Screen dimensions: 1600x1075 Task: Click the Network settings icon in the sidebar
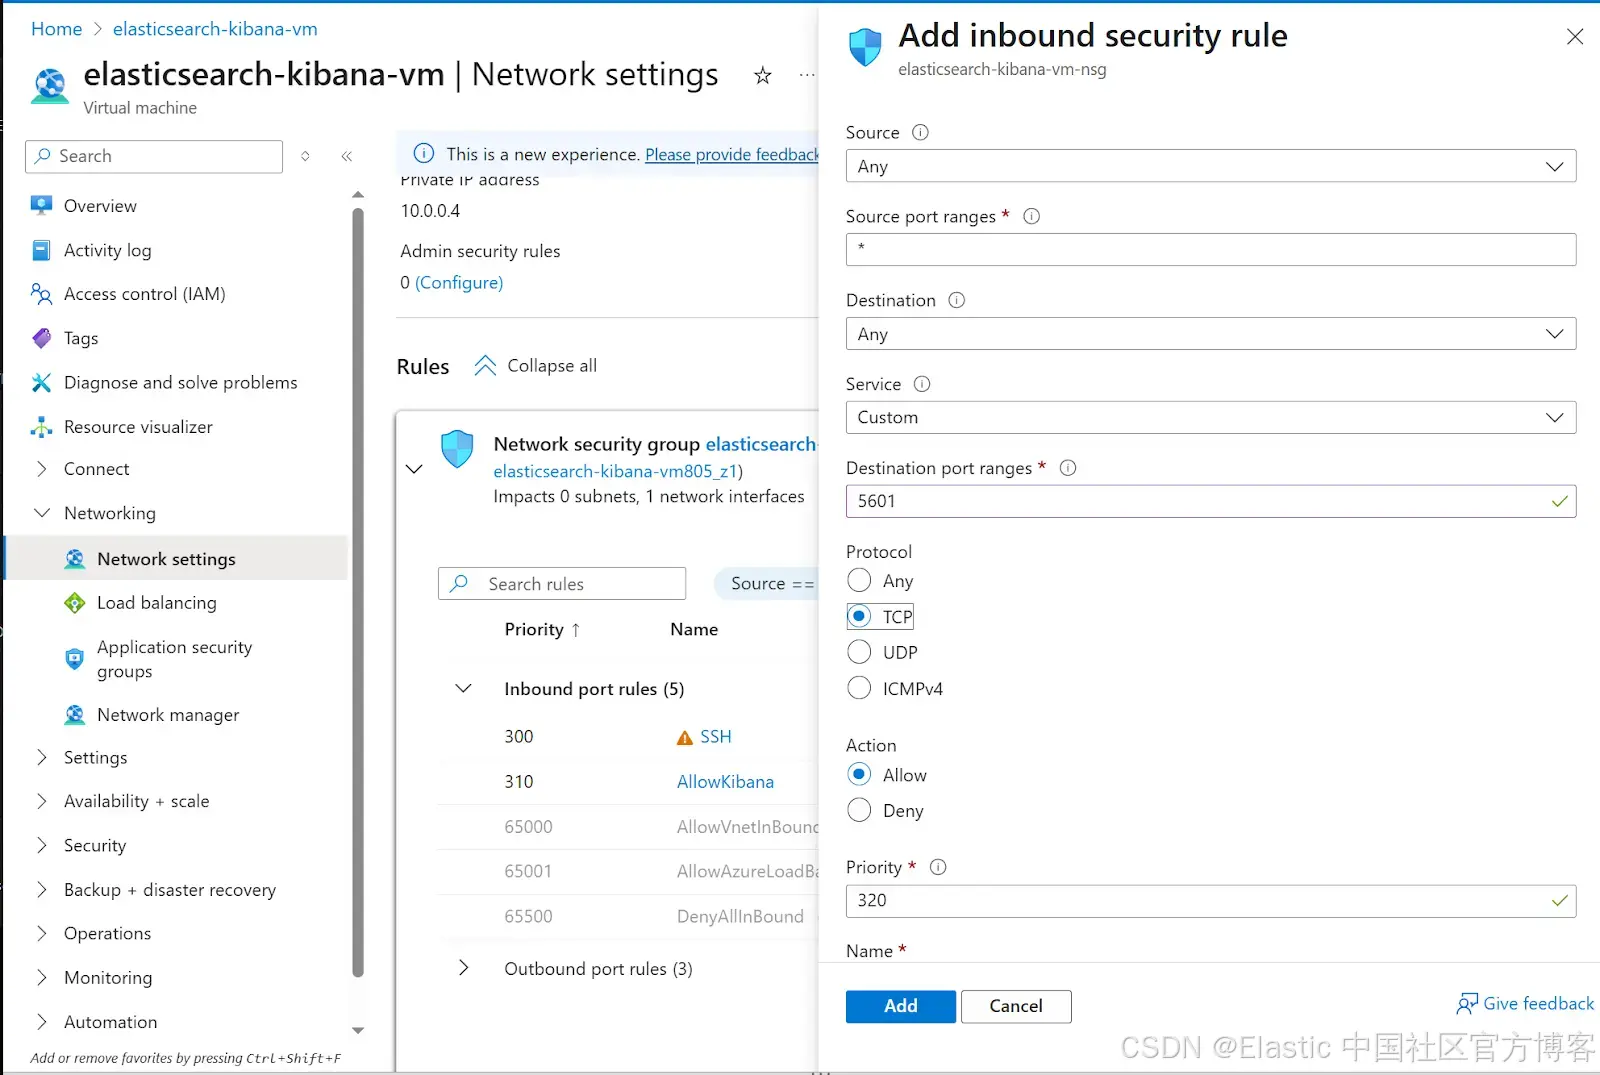click(x=75, y=559)
